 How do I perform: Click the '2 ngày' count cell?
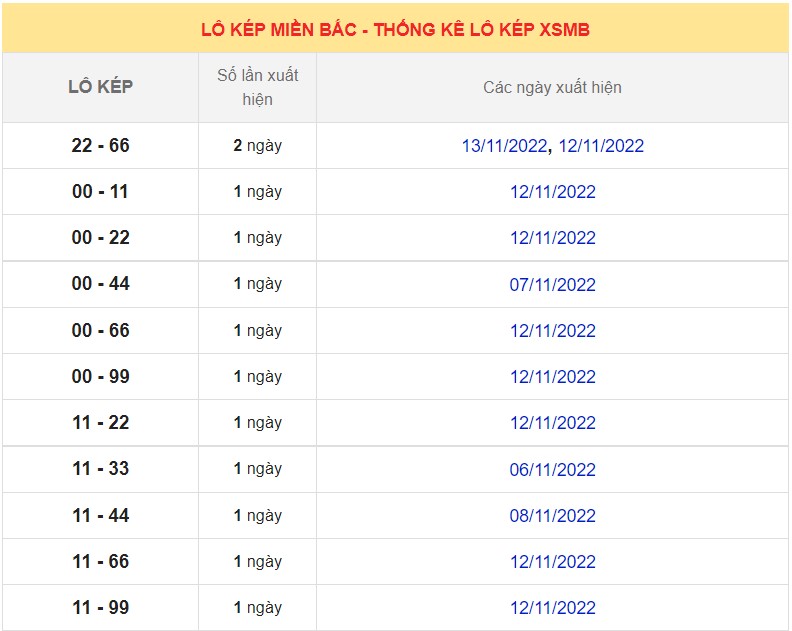coord(258,145)
